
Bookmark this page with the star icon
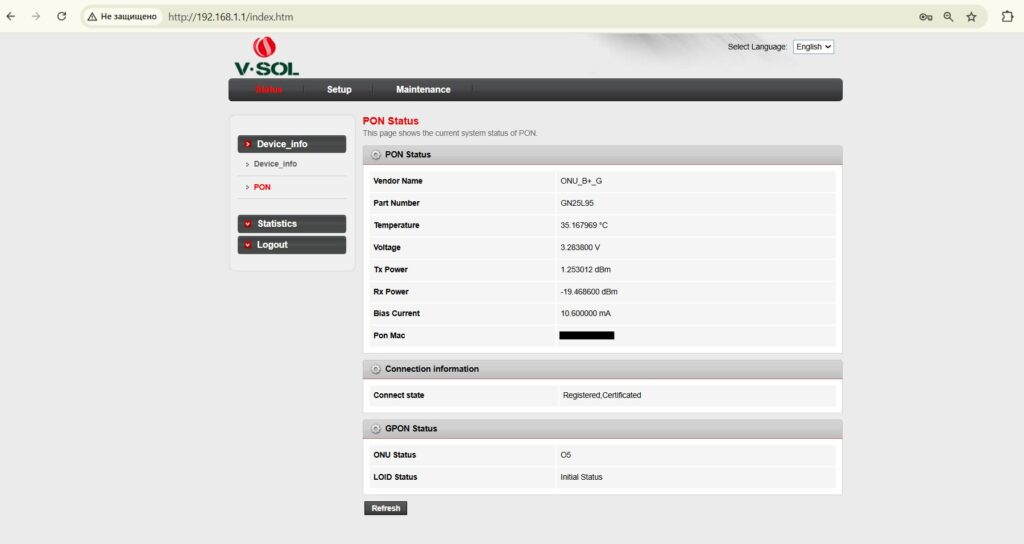point(971,17)
